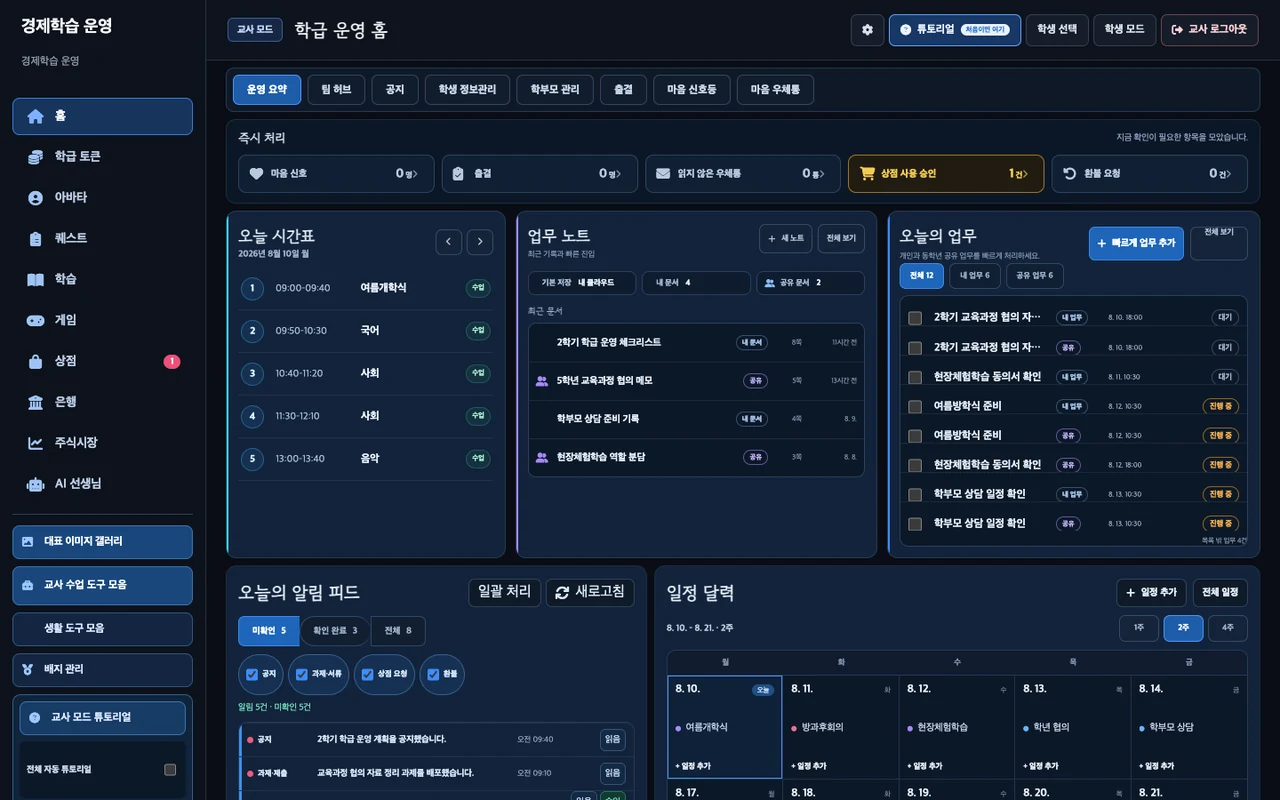1280x800 pixels.
Task: Mark 공지 notification as 읽음
Action: (x=613, y=740)
